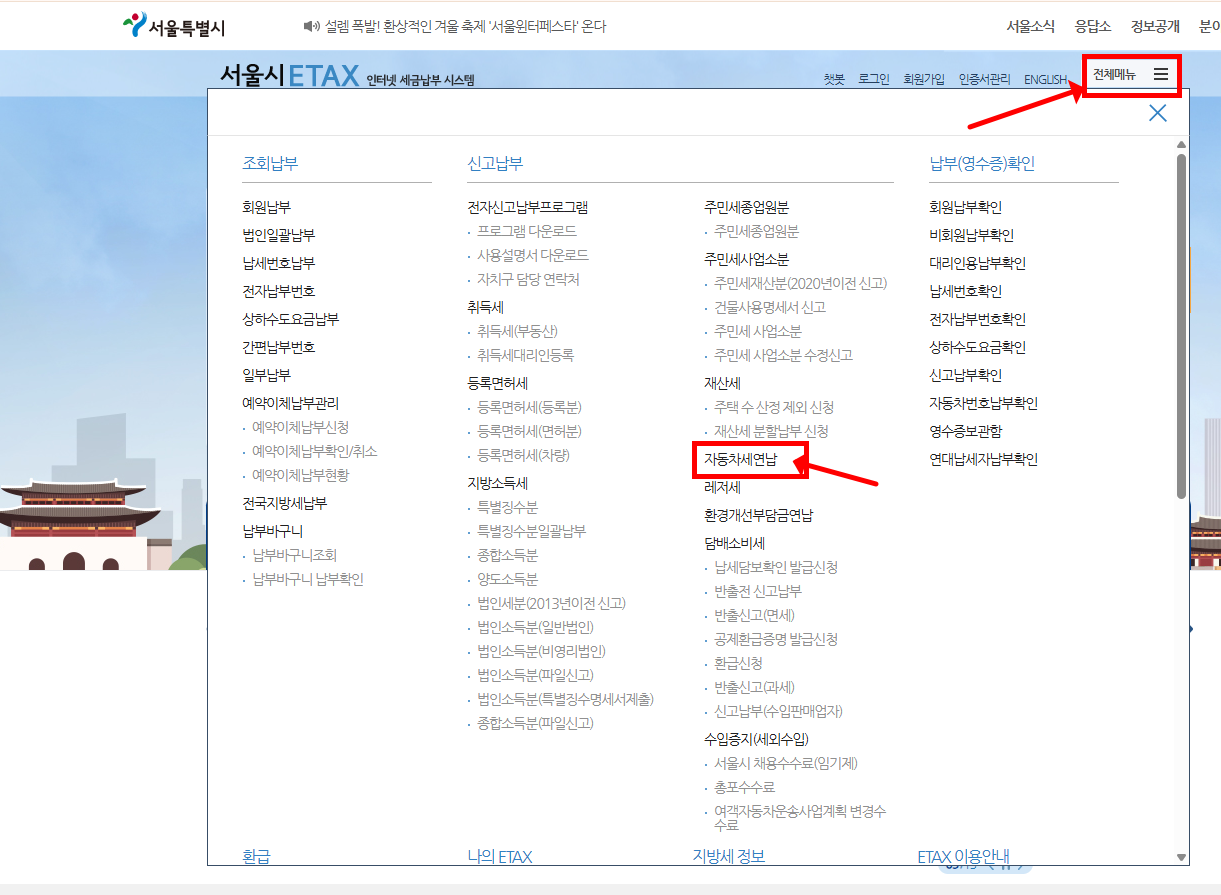The height and width of the screenshot is (895, 1221).
Task: Select 법인일괄납부
Action: (x=278, y=235)
